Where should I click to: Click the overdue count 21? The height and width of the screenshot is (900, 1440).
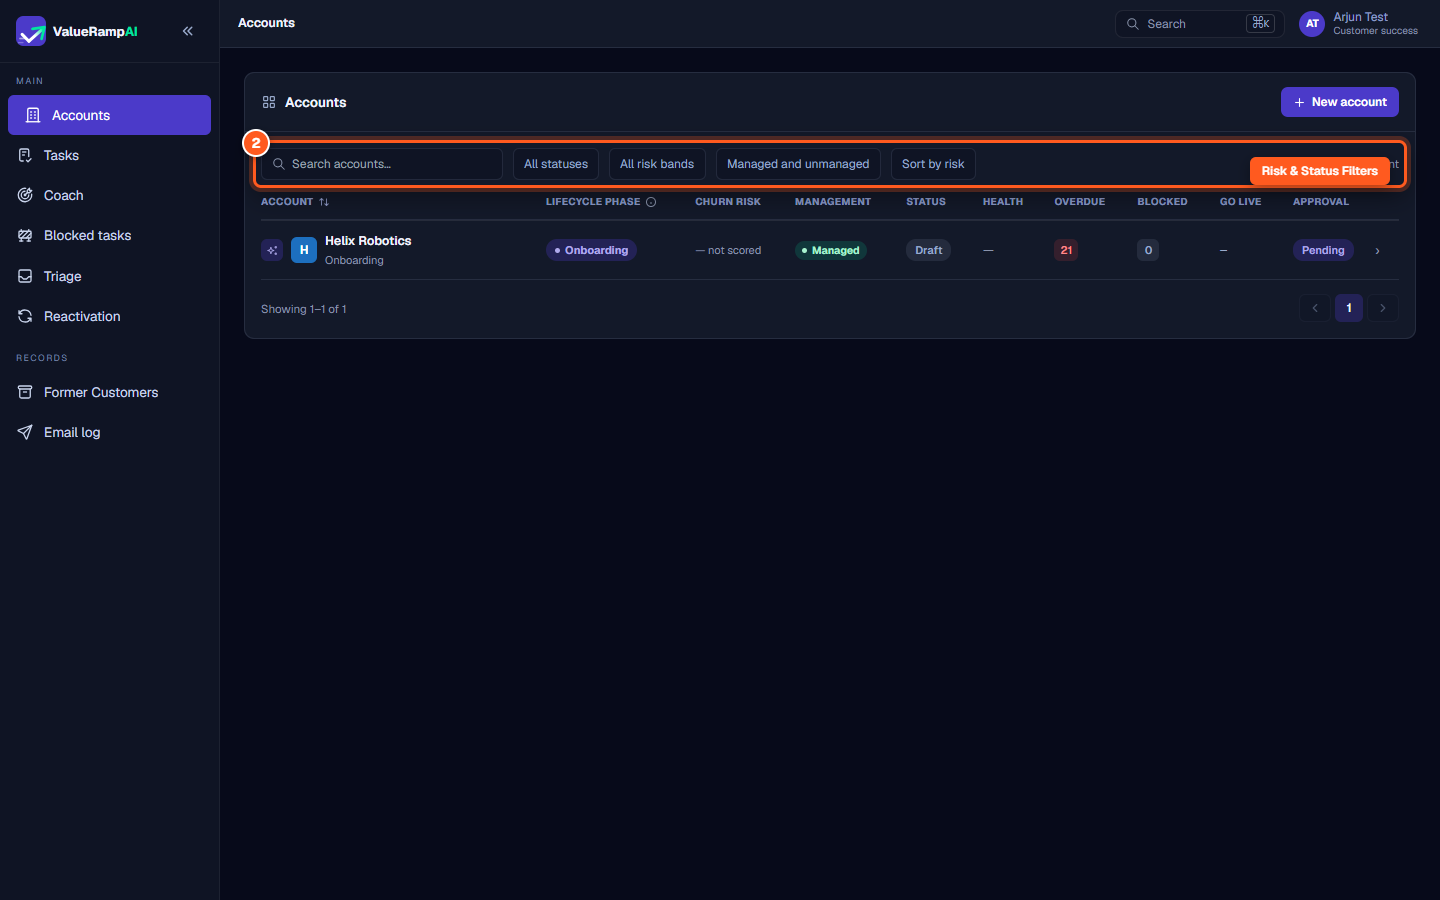1066,250
